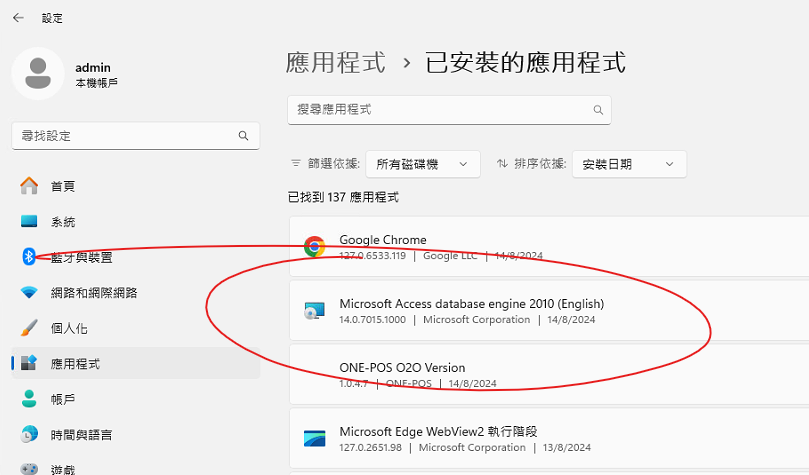This screenshot has width=809, height=475.
Task: Select Microsoft Access database engine 2010 name
Action: pyautogui.click(x=472, y=303)
